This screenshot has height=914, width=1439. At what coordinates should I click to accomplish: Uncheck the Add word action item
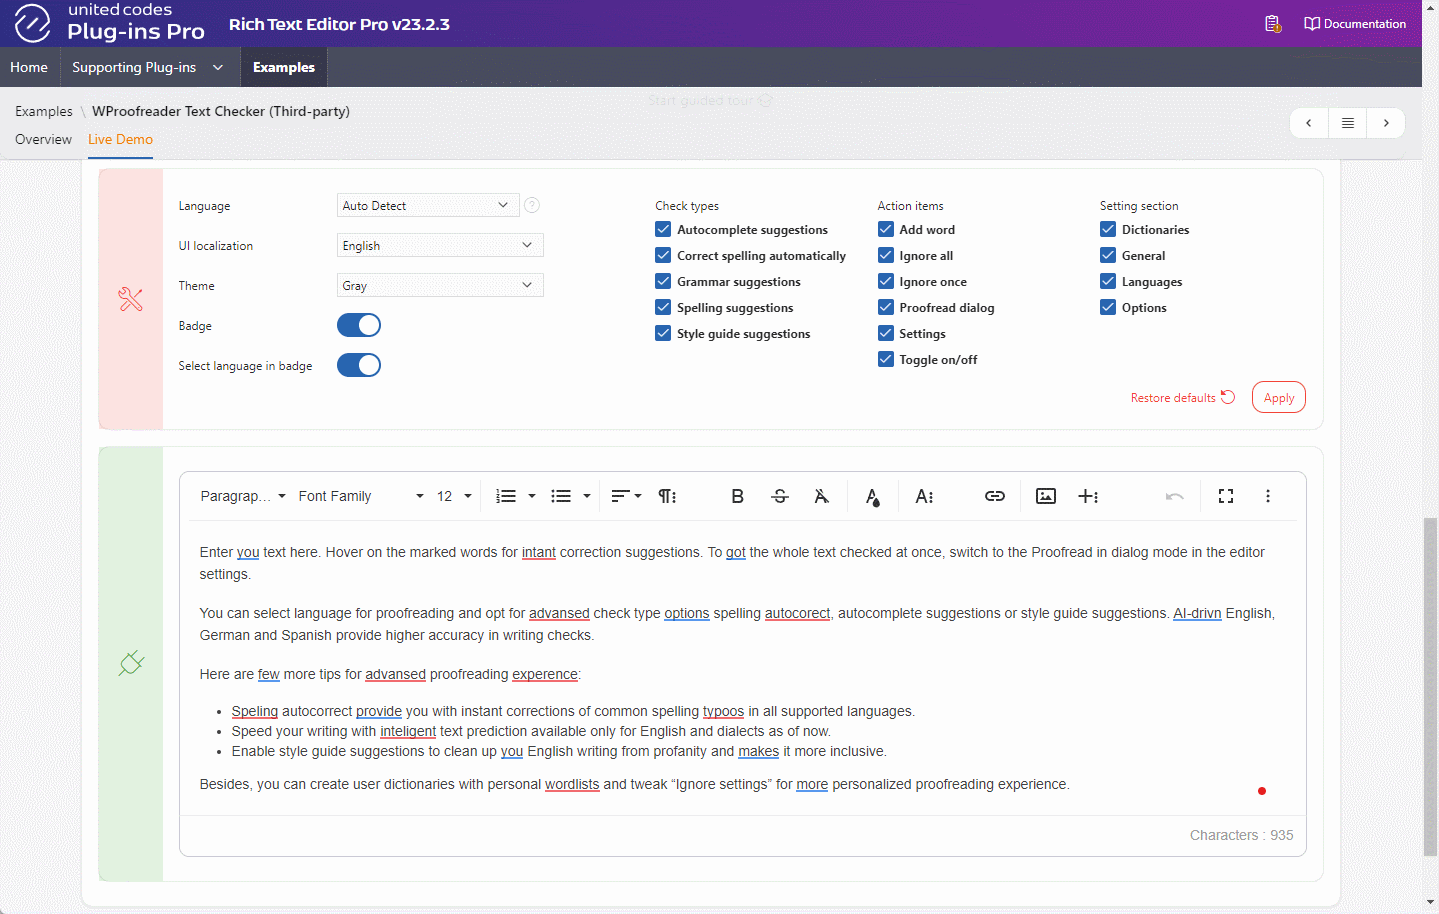tap(886, 229)
